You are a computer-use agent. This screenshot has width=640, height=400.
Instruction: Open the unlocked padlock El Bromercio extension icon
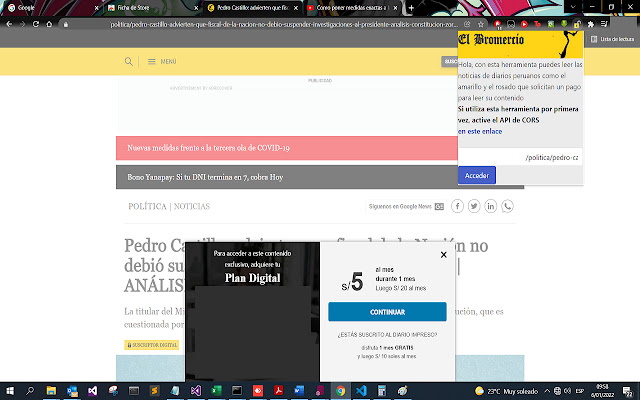[x=577, y=24]
